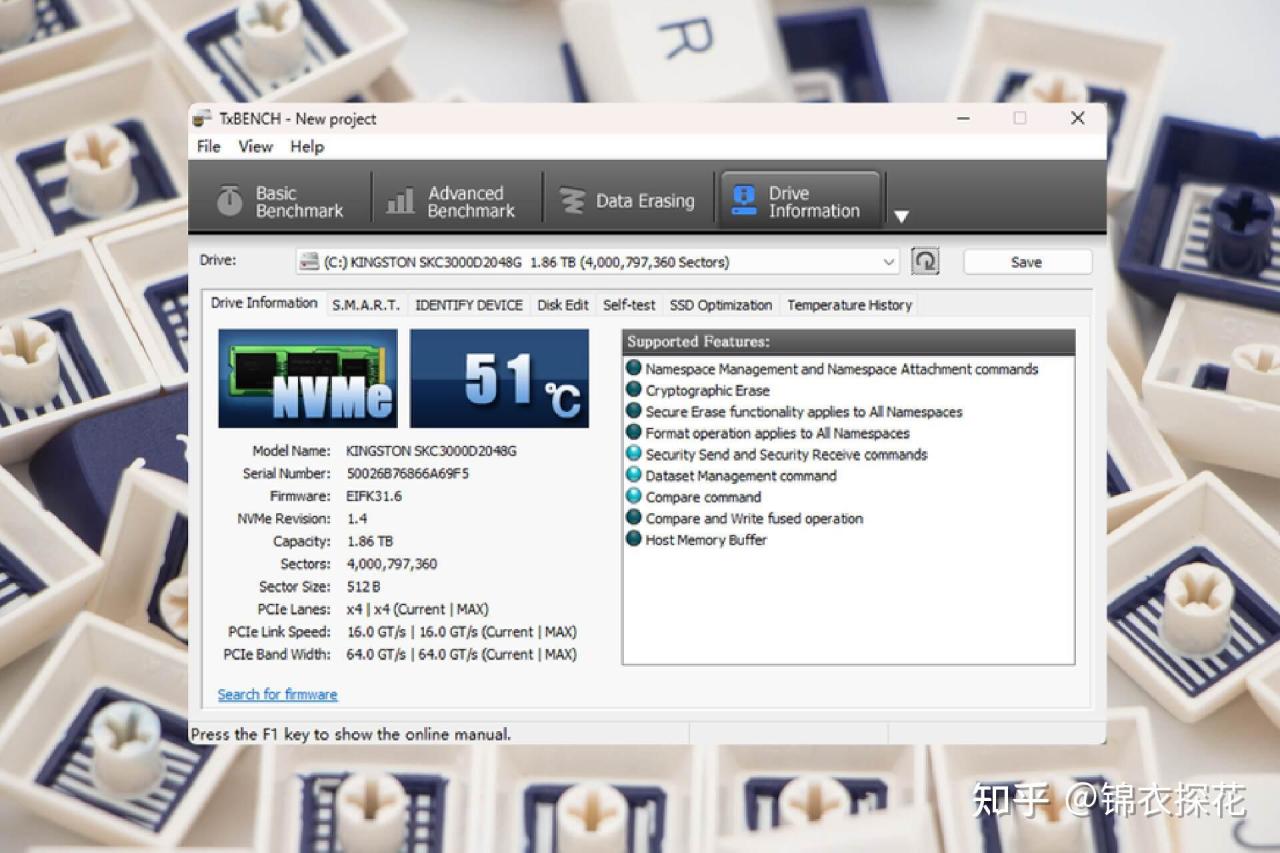The width and height of the screenshot is (1280, 853).
Task: Show the Temperature History tab
Action: click(x=849, y=305)
